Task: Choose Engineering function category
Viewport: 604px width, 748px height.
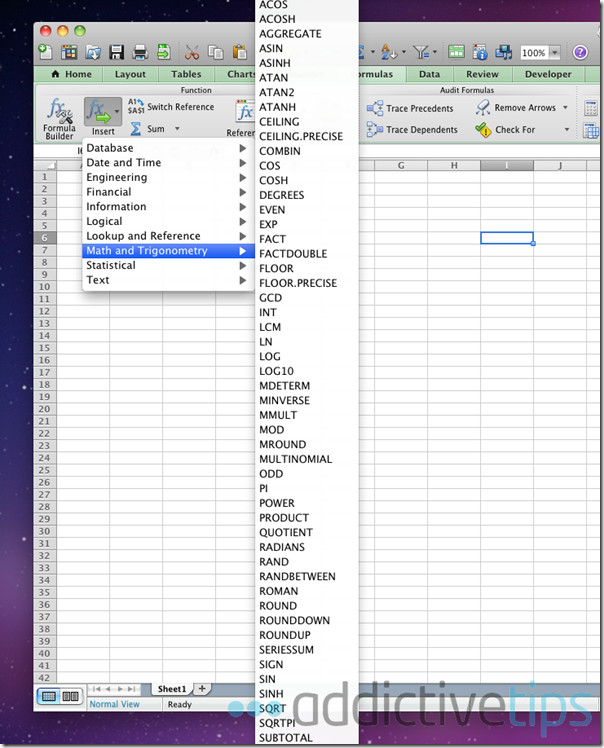Action: (167, 177)
